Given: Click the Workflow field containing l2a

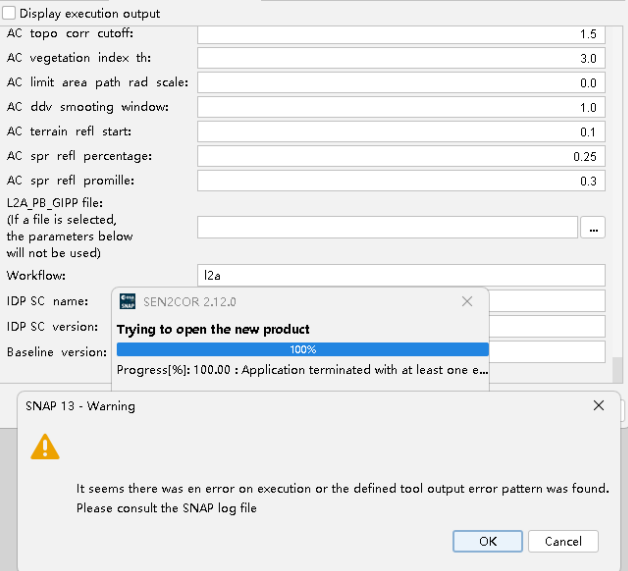Looking at the screenshot, I should (x=400, y=275).
